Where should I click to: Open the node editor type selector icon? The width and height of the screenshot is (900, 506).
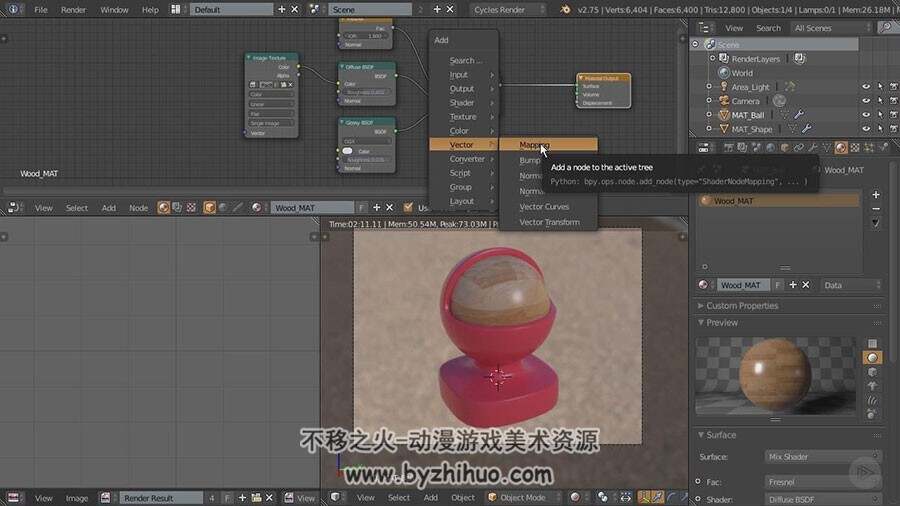13,208
